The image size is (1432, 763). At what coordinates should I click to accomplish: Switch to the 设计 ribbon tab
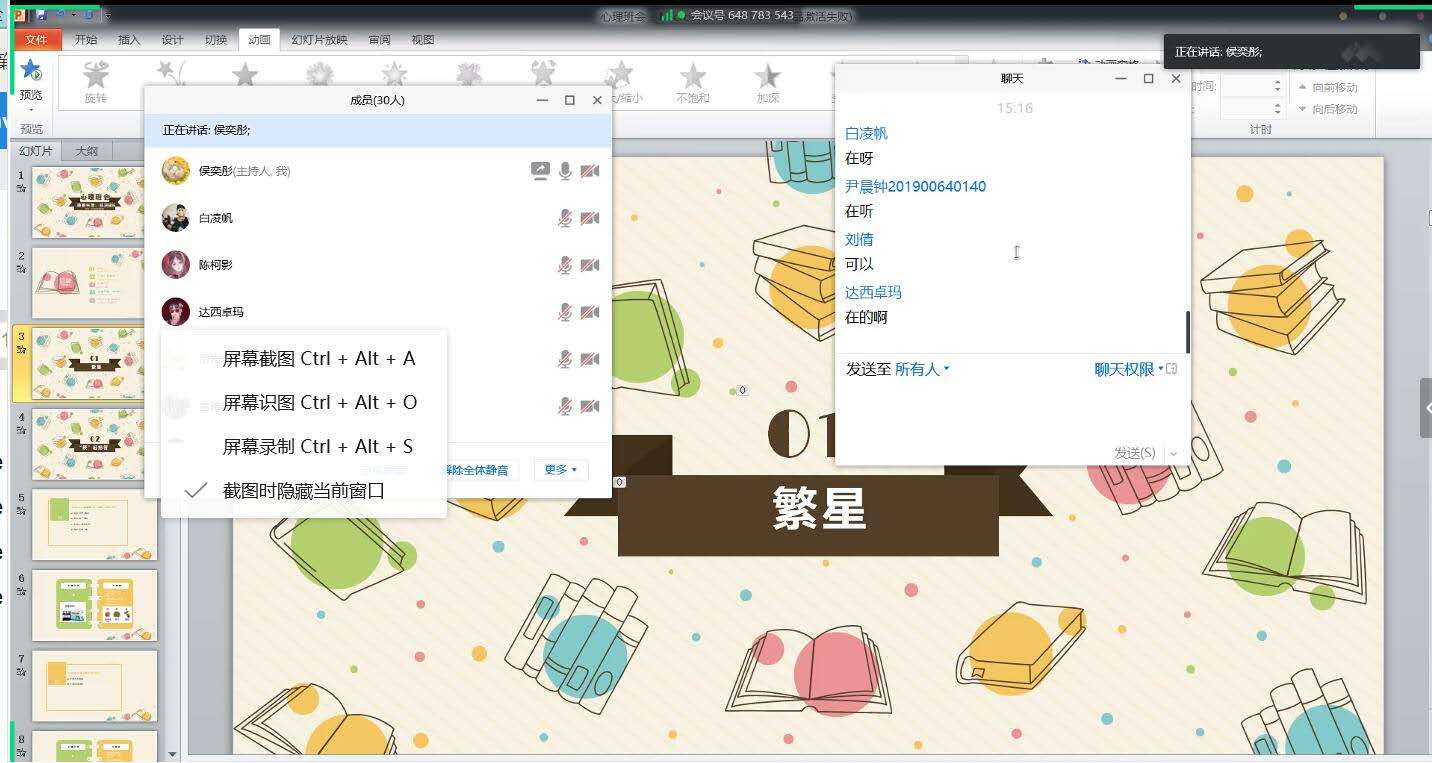click(x=172, y=40)
